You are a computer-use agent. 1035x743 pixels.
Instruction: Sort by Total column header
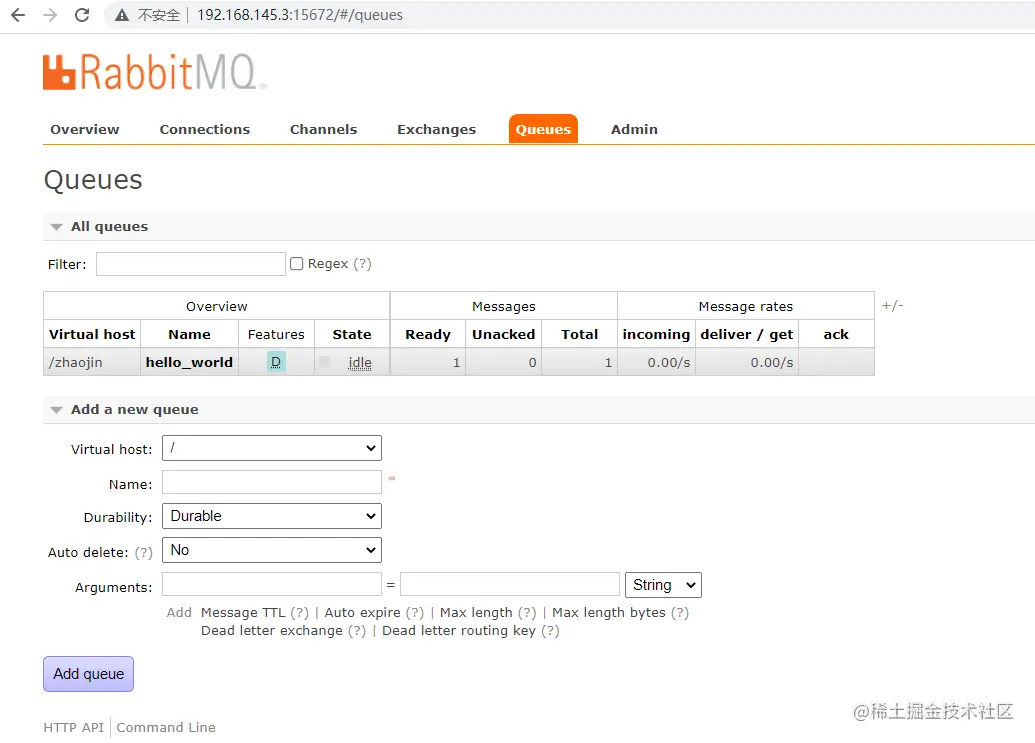[x=580, y=335]
